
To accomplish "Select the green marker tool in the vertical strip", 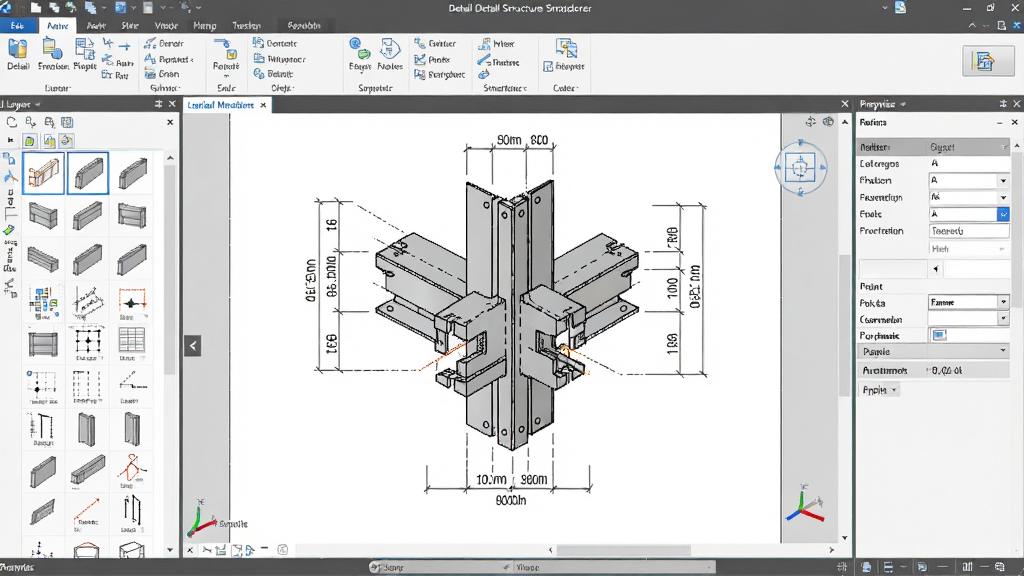I will coord(9,230).
